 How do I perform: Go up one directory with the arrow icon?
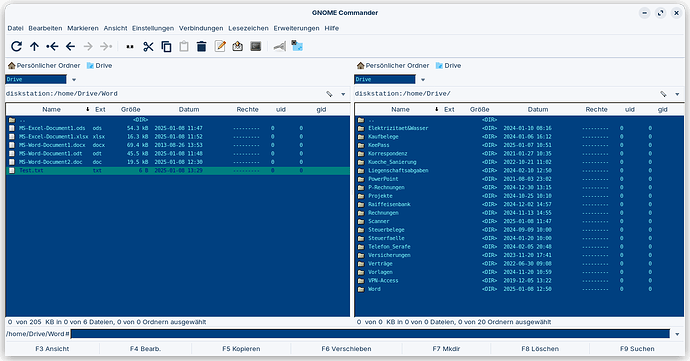coord(34,46)
